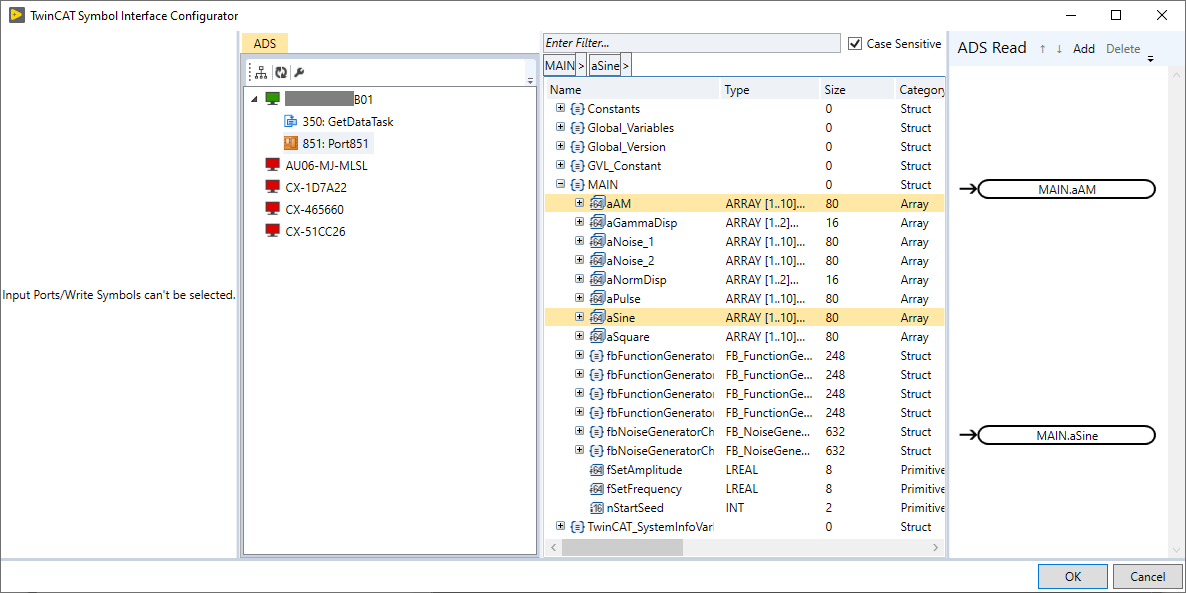
Task: Select the 851: Port851 tree item
Action: pos(328,143)
